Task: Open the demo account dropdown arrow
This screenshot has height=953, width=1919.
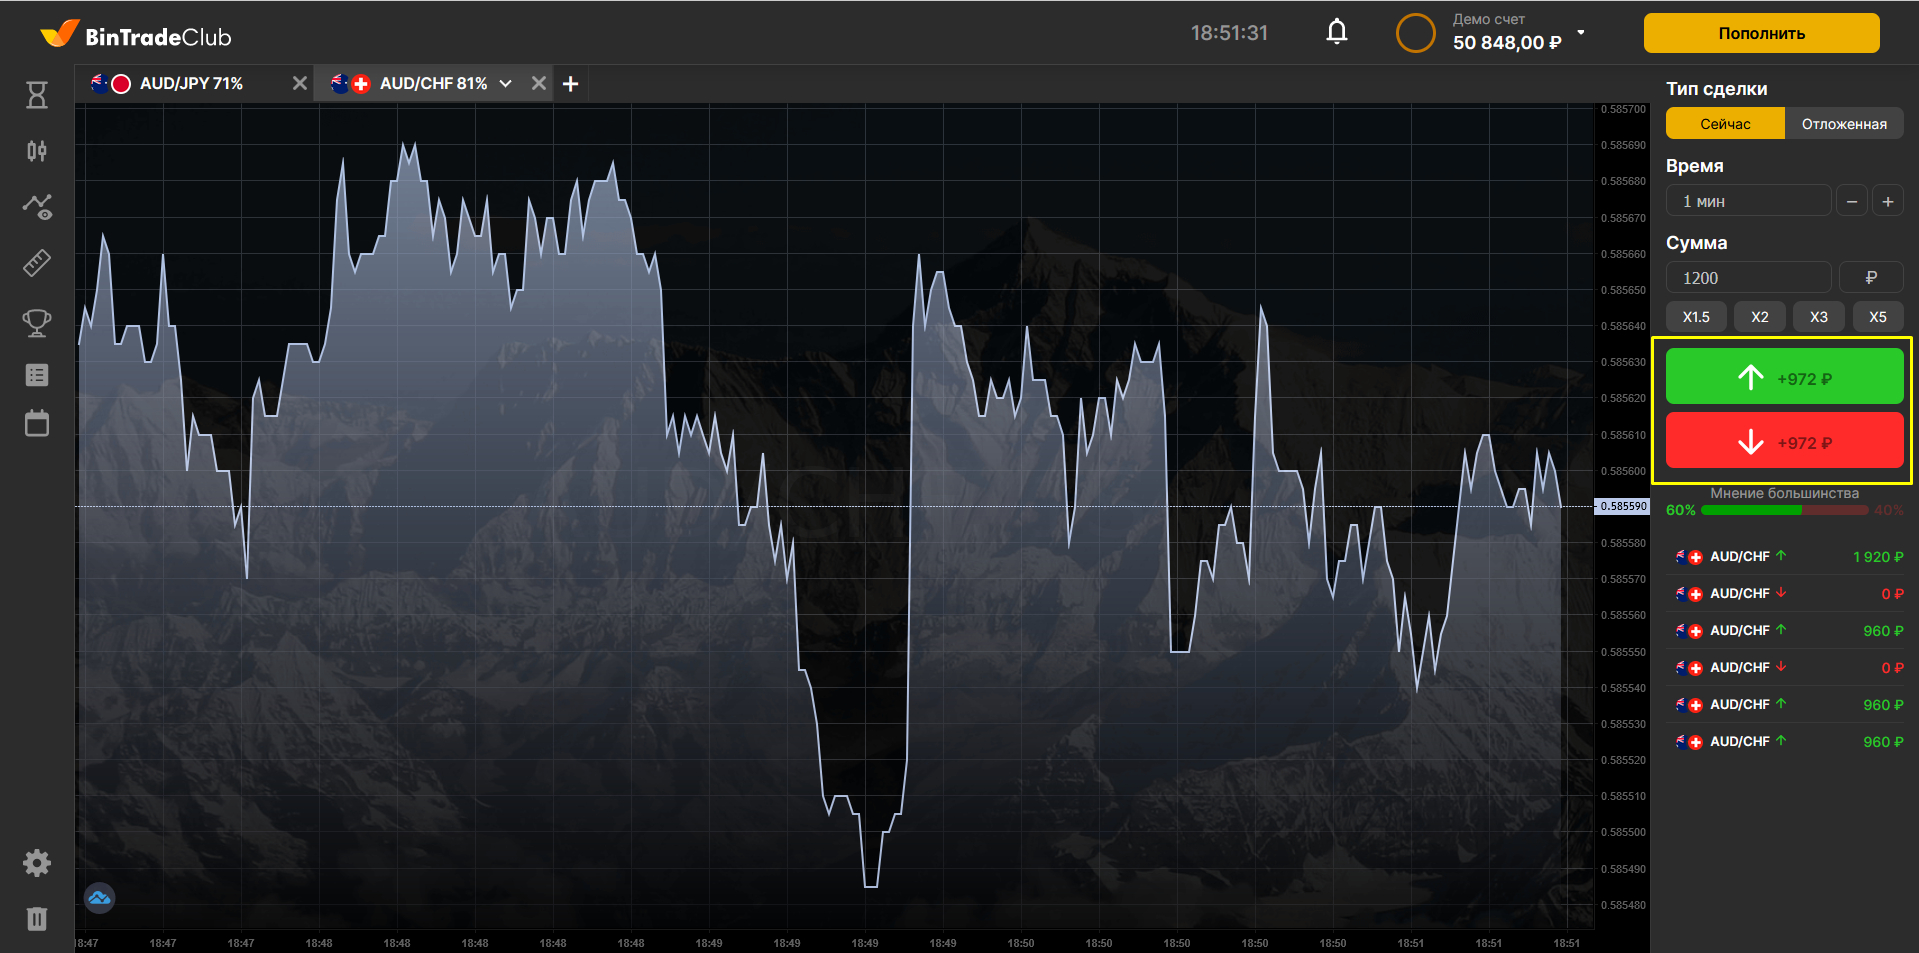Action: coord(1581,33)
